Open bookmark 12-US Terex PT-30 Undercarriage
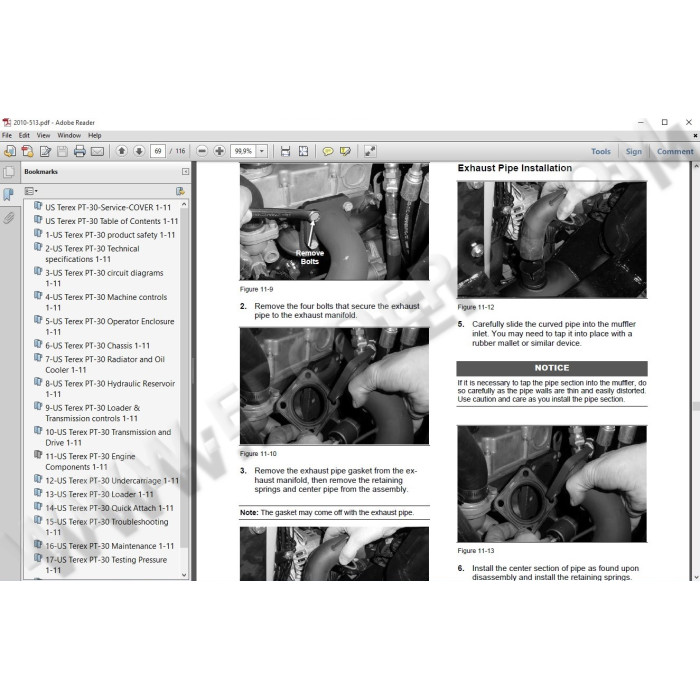Screen dimensions: 700x700 (x=112, y=481)
